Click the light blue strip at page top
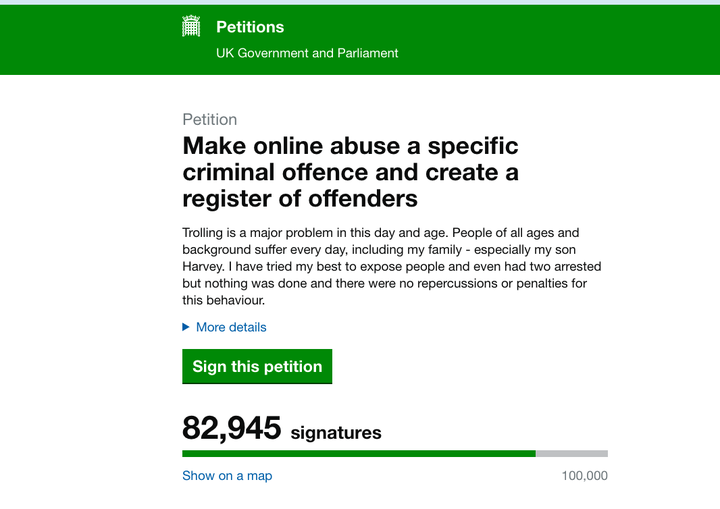The image size is (720, 509). 360,2
